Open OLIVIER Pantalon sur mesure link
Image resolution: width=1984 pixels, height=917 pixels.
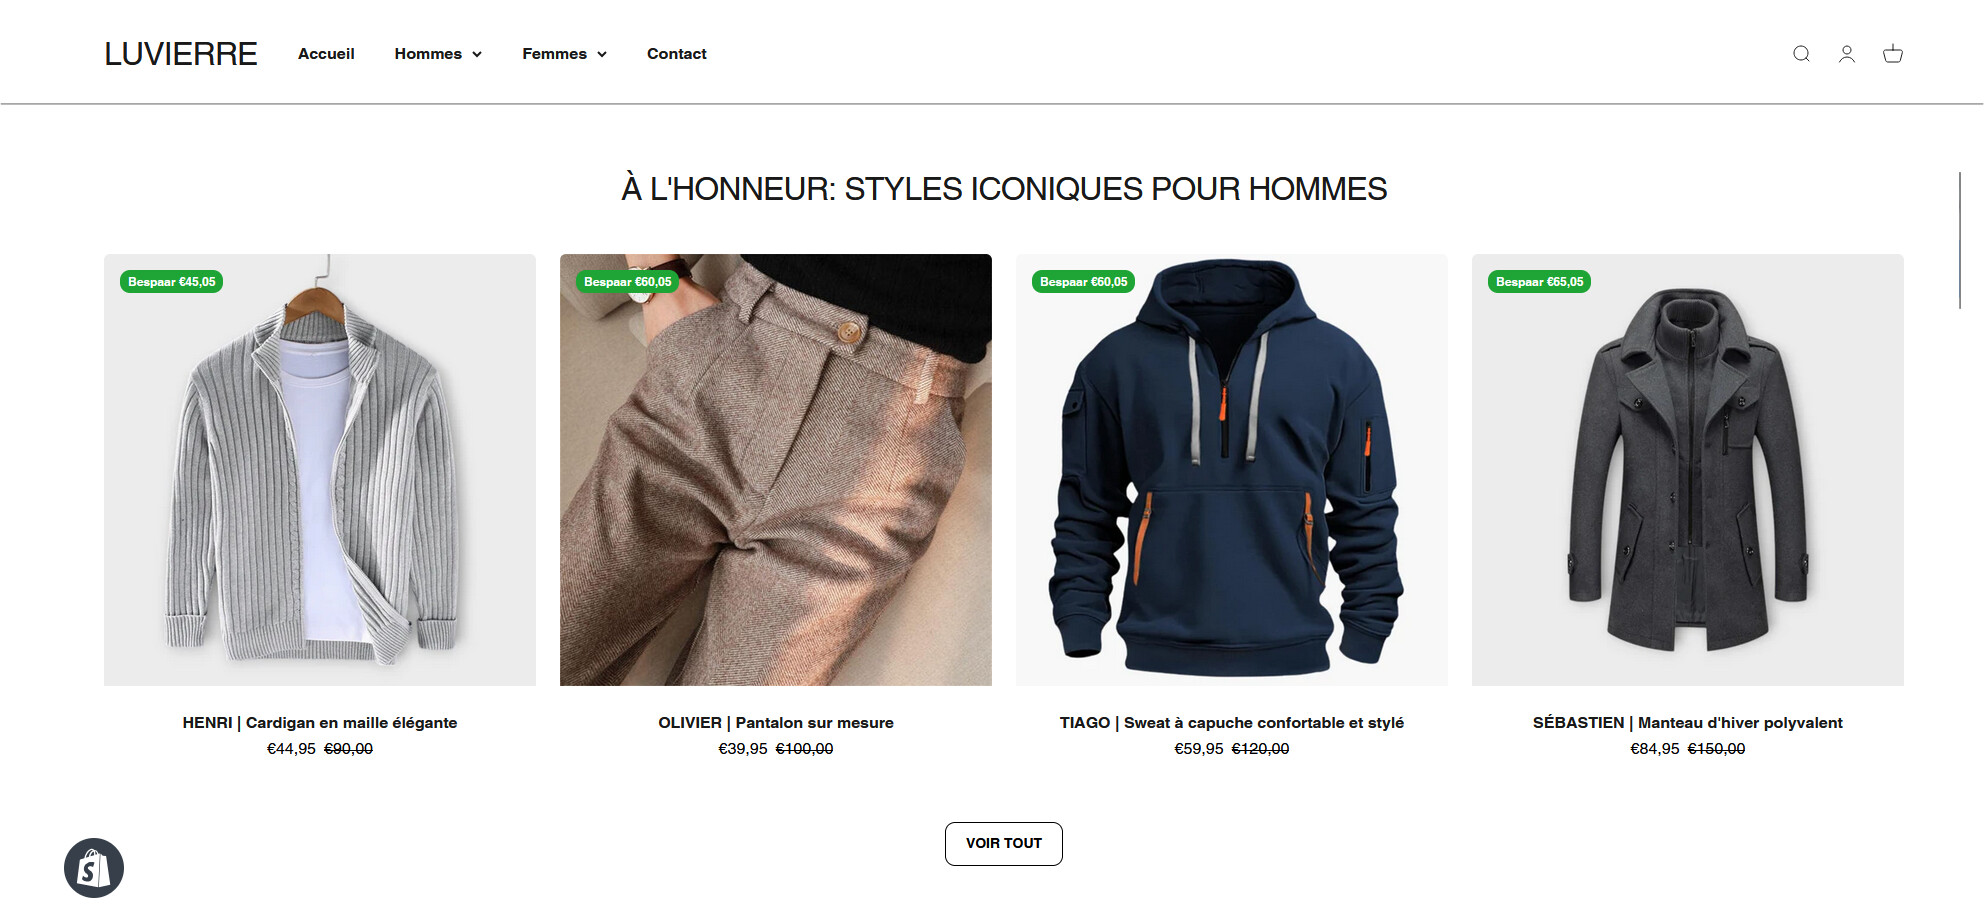coord(776,723)
